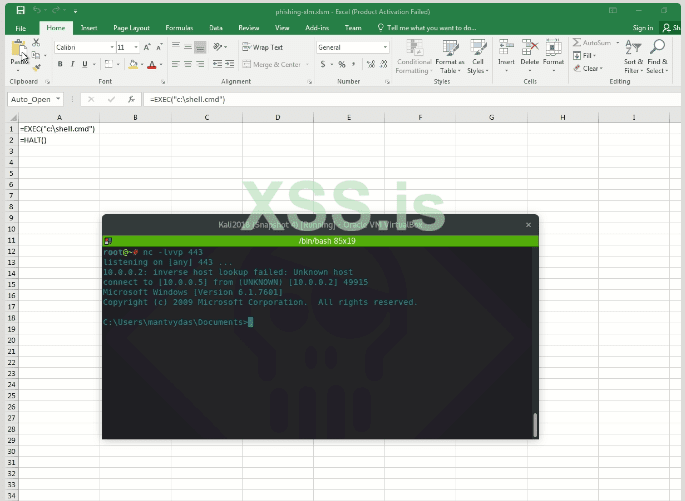
Task: Click Increase Indent icon
Action: click(229, 64)
